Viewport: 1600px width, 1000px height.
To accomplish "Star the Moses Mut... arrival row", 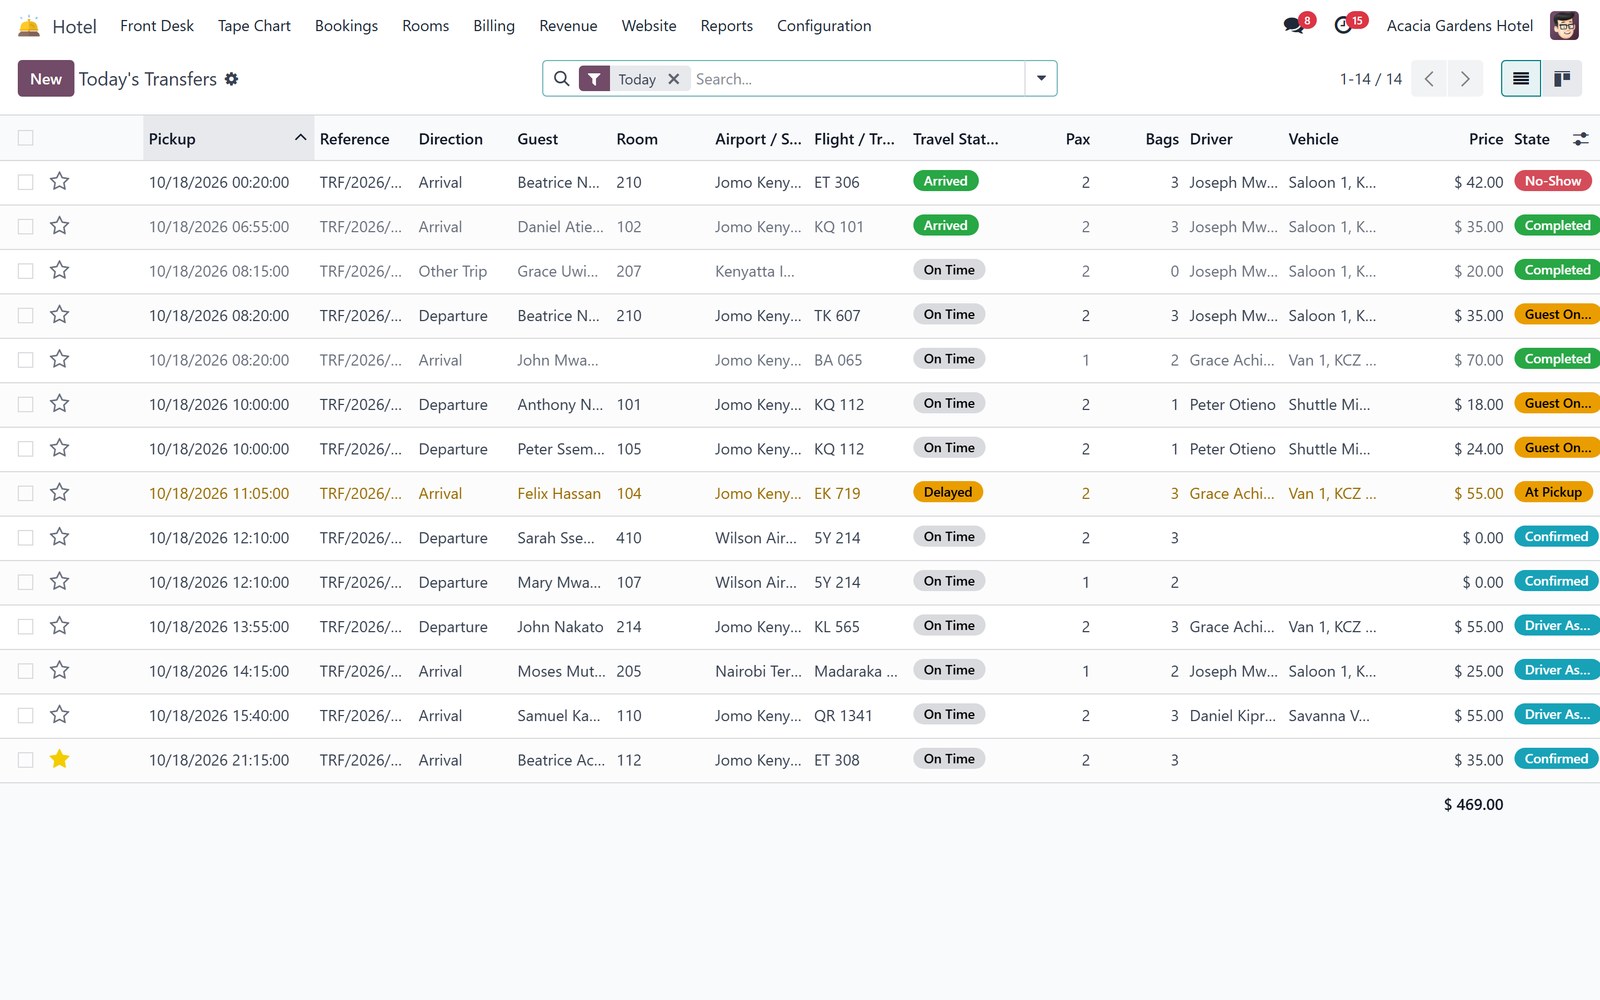I will point(60,671).
